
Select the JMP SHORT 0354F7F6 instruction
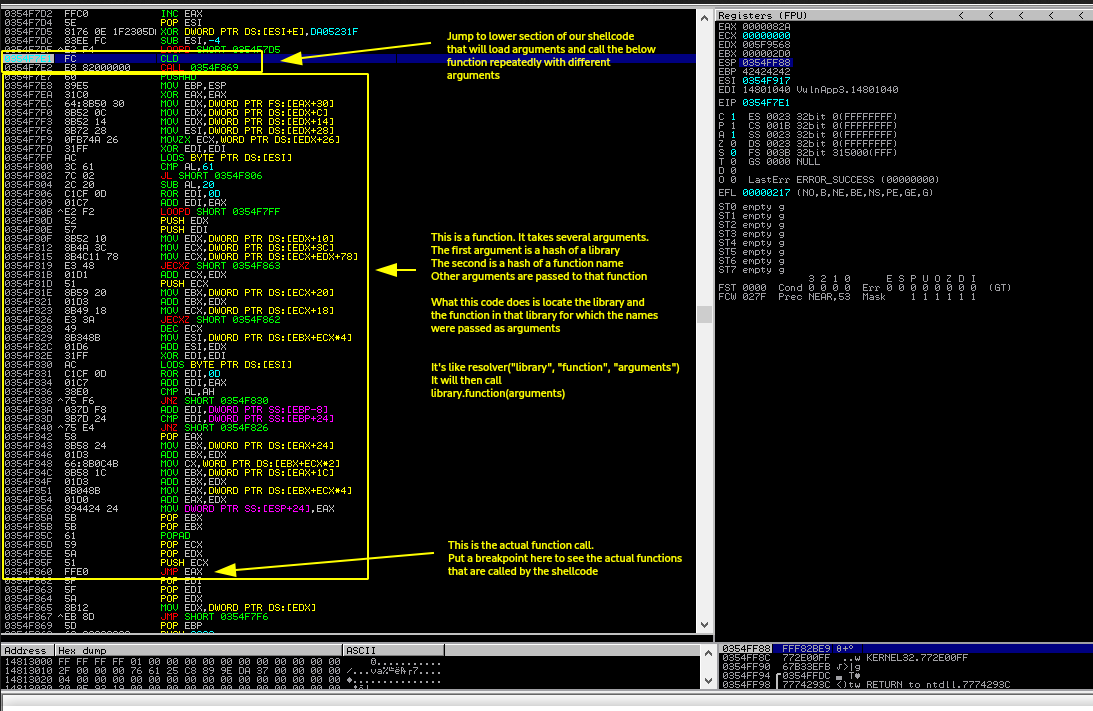point(214,616)
